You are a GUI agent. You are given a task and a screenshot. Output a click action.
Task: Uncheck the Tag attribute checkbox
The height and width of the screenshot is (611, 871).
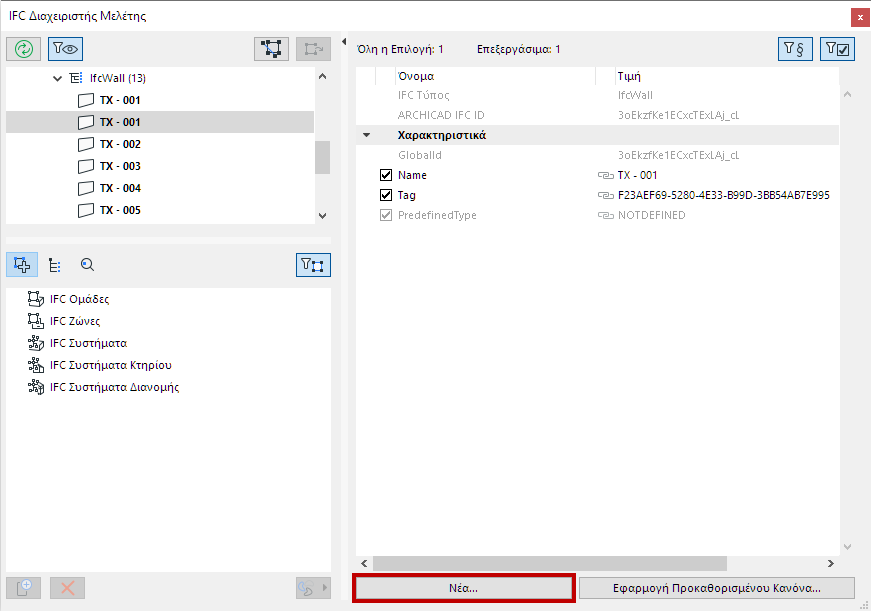[386, 196]
